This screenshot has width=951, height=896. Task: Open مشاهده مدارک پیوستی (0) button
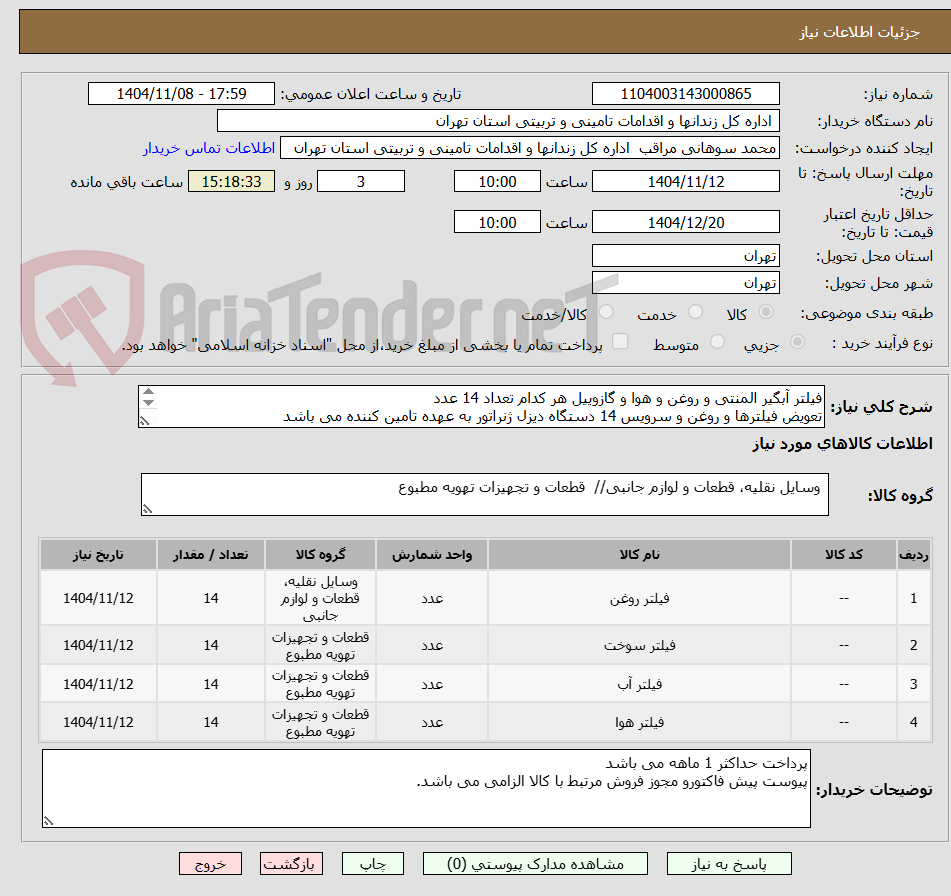click(x=535, y=864)
